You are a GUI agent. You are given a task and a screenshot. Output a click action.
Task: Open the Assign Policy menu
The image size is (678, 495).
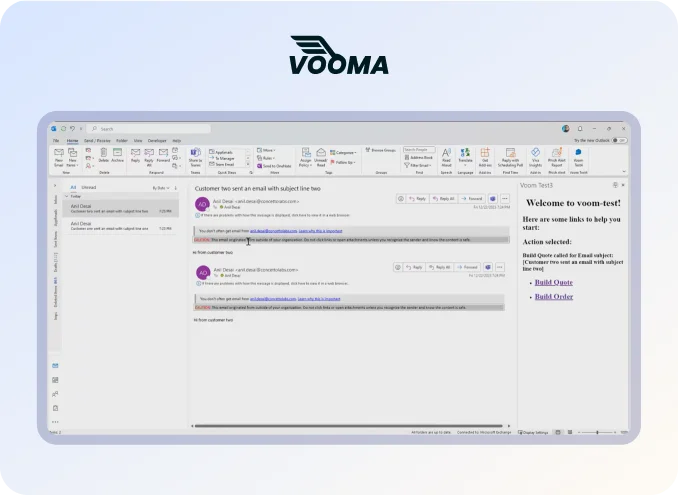305,157
